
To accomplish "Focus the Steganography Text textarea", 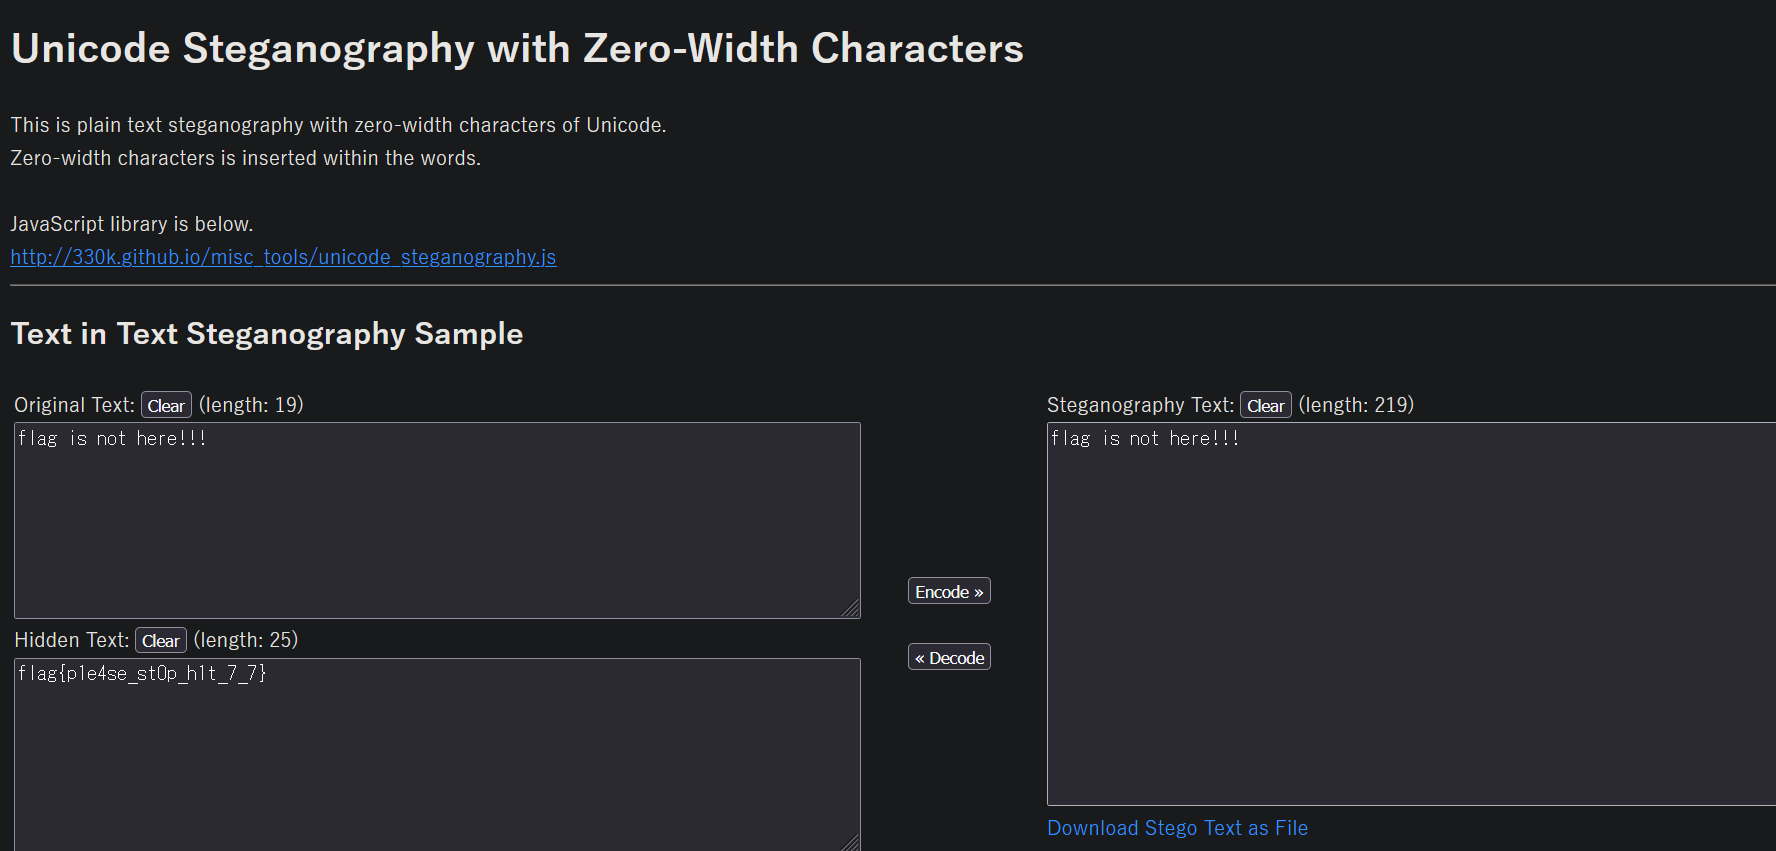I will pyautogui.click(x=1410, y=620).
